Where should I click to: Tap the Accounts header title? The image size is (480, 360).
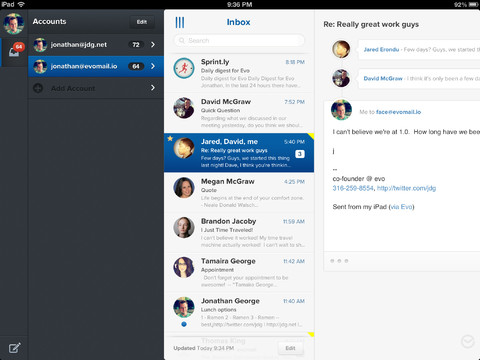49,21
